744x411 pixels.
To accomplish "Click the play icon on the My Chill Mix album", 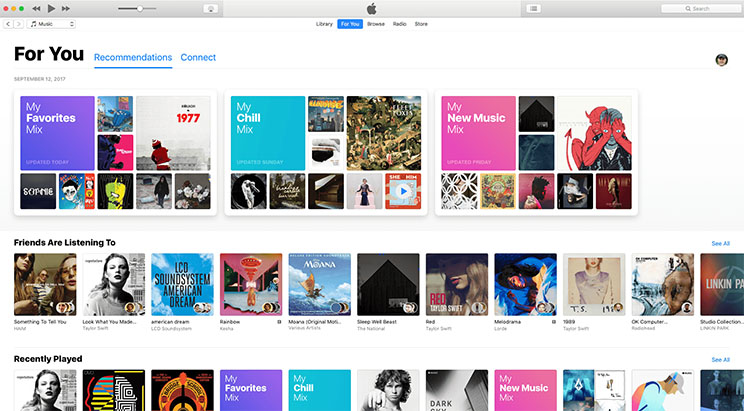I will tap(403, 191).
